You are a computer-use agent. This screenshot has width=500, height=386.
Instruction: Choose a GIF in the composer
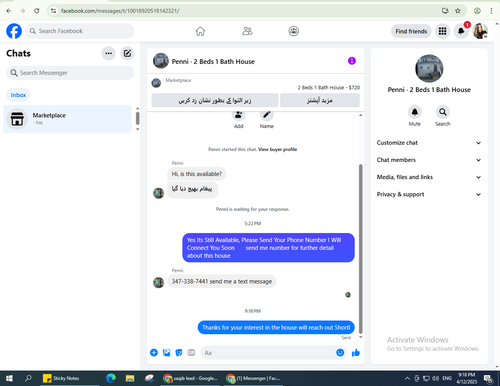coord(191,353)
